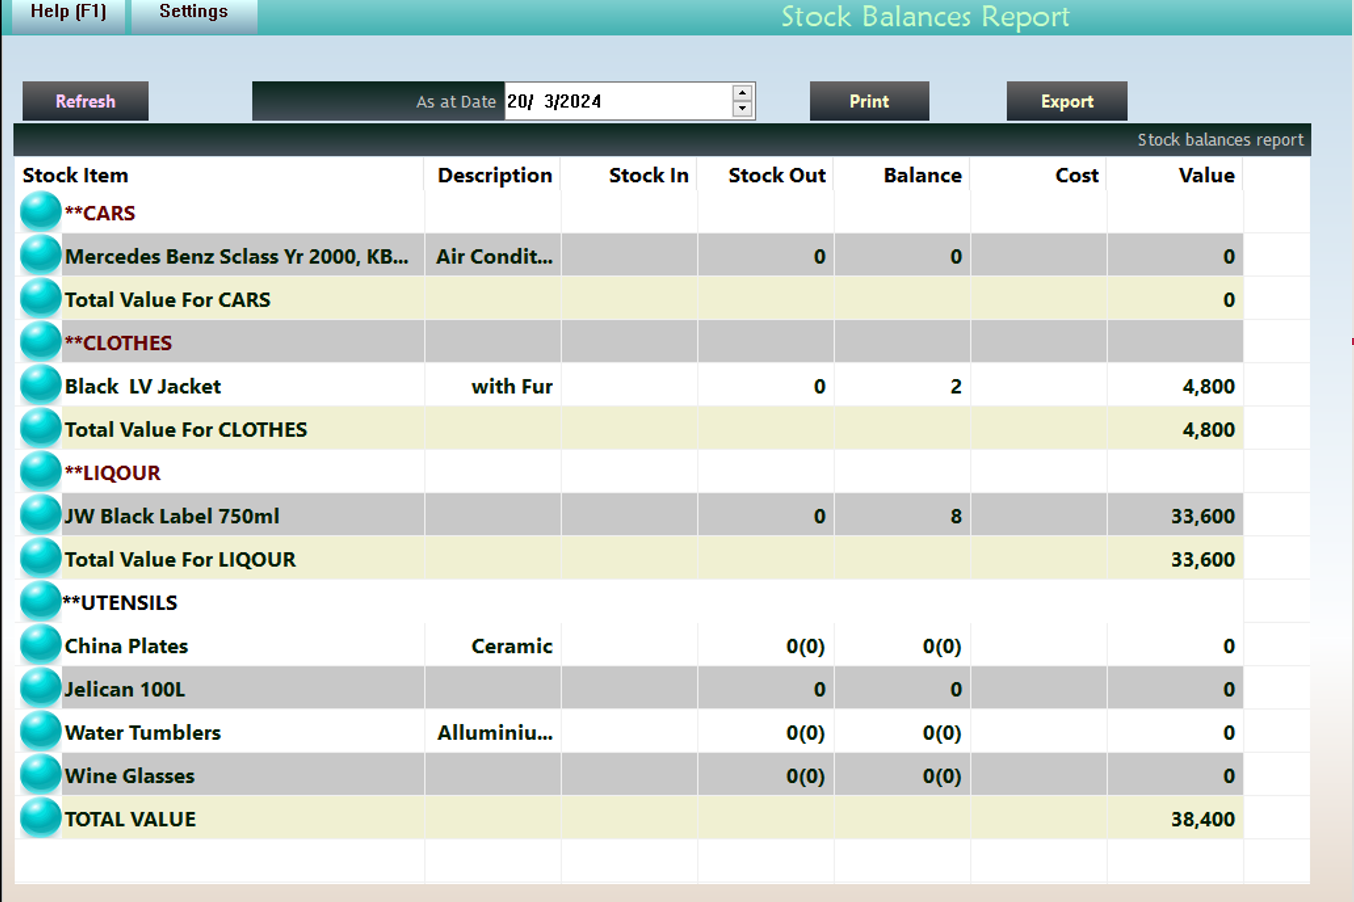Click into the As at Date field
The image size is (1354, 902).
click(617, 101)
